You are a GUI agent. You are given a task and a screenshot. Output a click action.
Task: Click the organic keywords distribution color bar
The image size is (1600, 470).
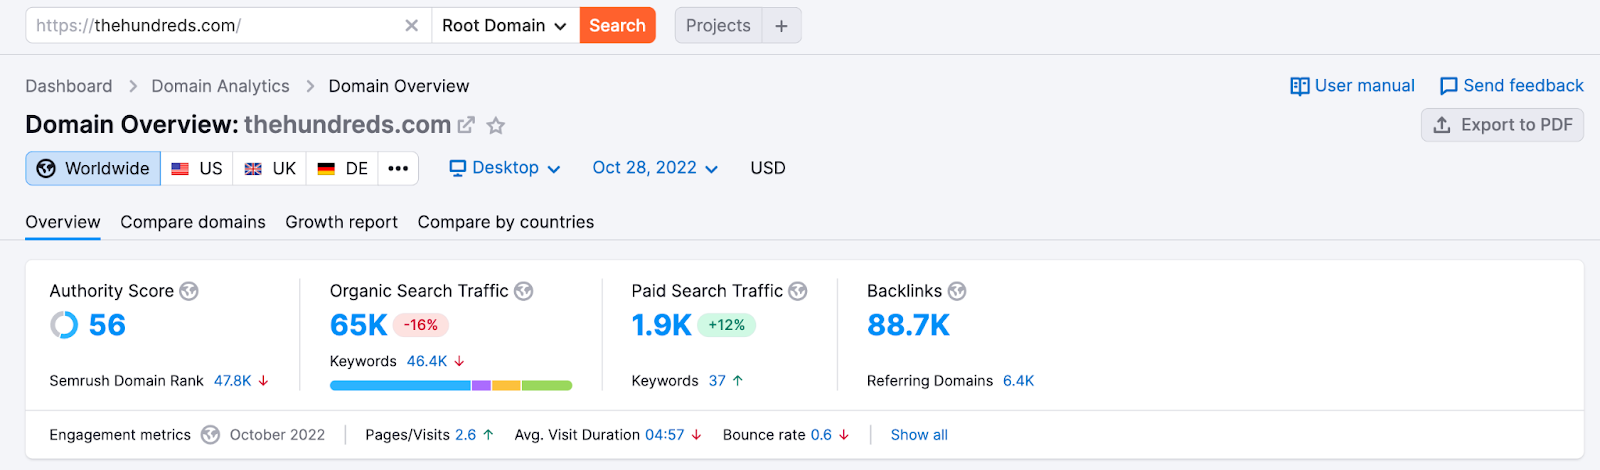450,385
